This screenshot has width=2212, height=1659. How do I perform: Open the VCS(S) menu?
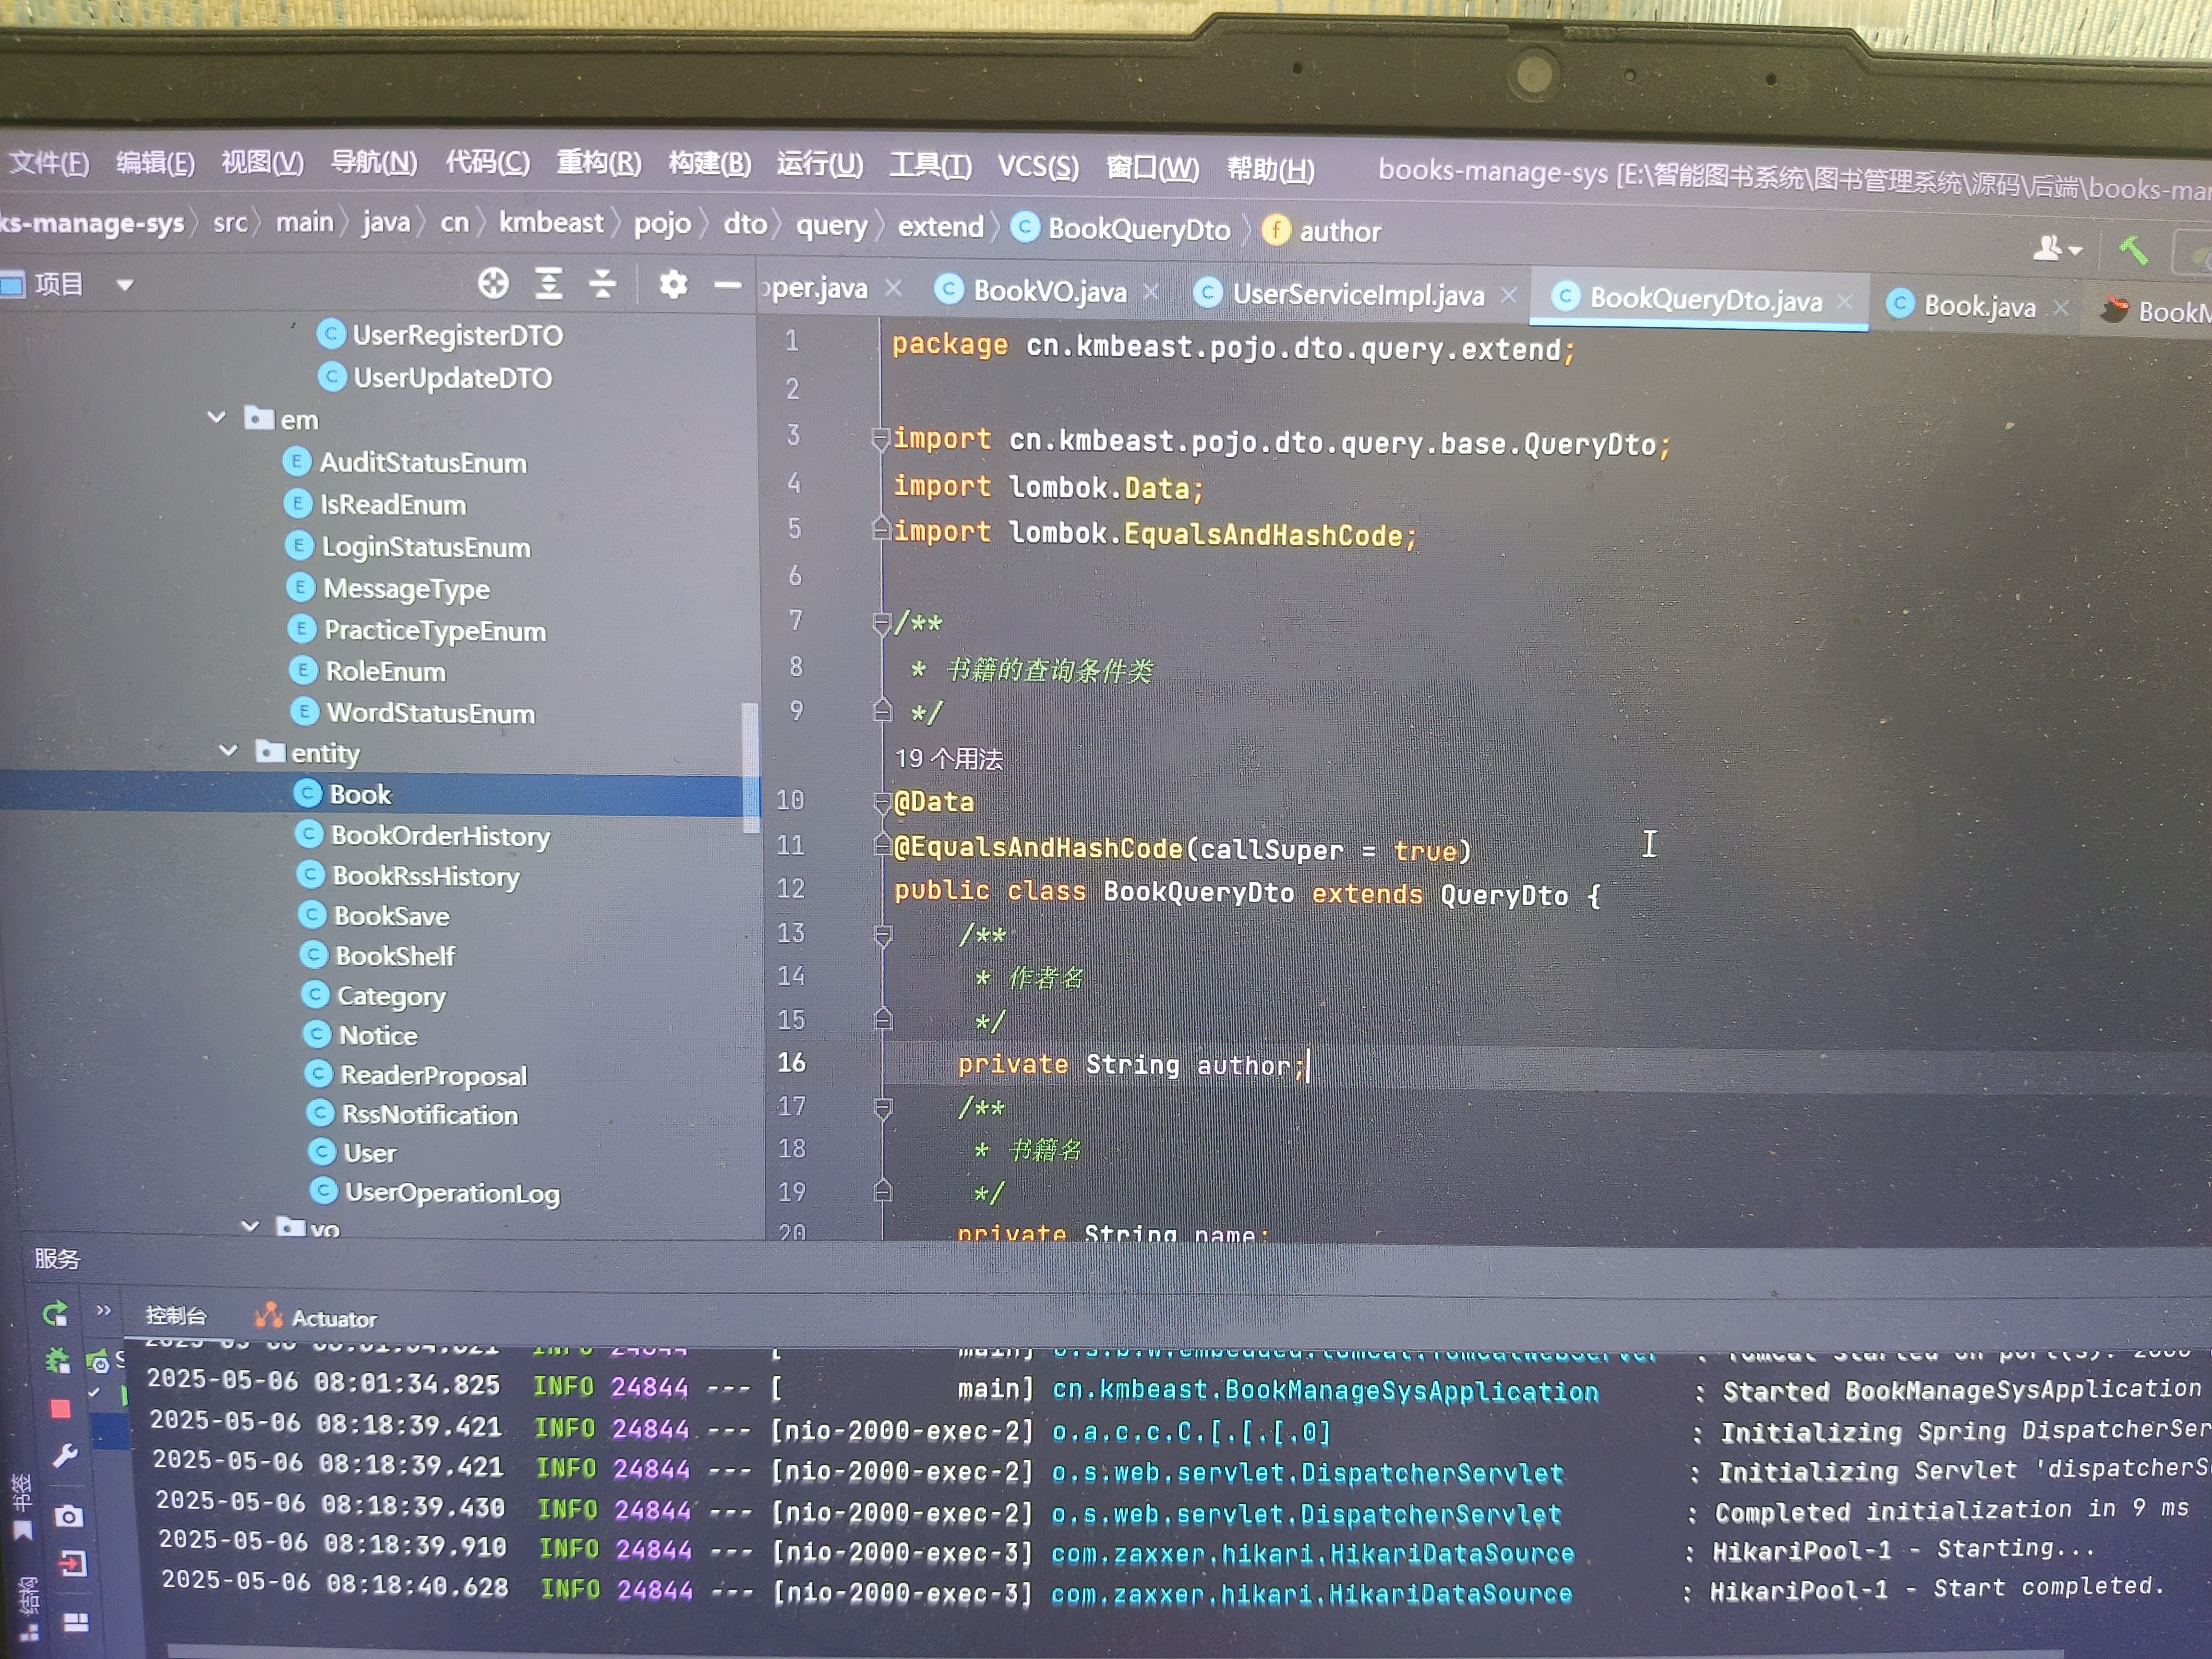pyautogui.click(x=1037, y=166)
